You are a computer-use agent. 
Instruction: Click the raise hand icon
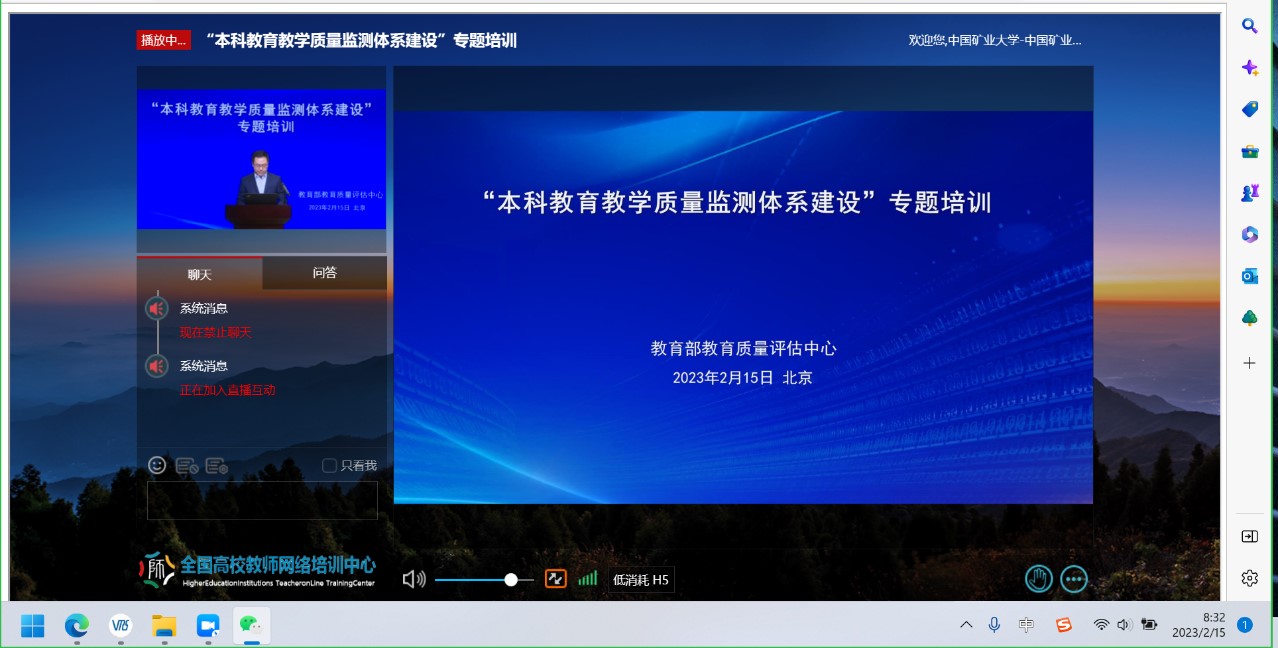click(x=1039, y=579)
